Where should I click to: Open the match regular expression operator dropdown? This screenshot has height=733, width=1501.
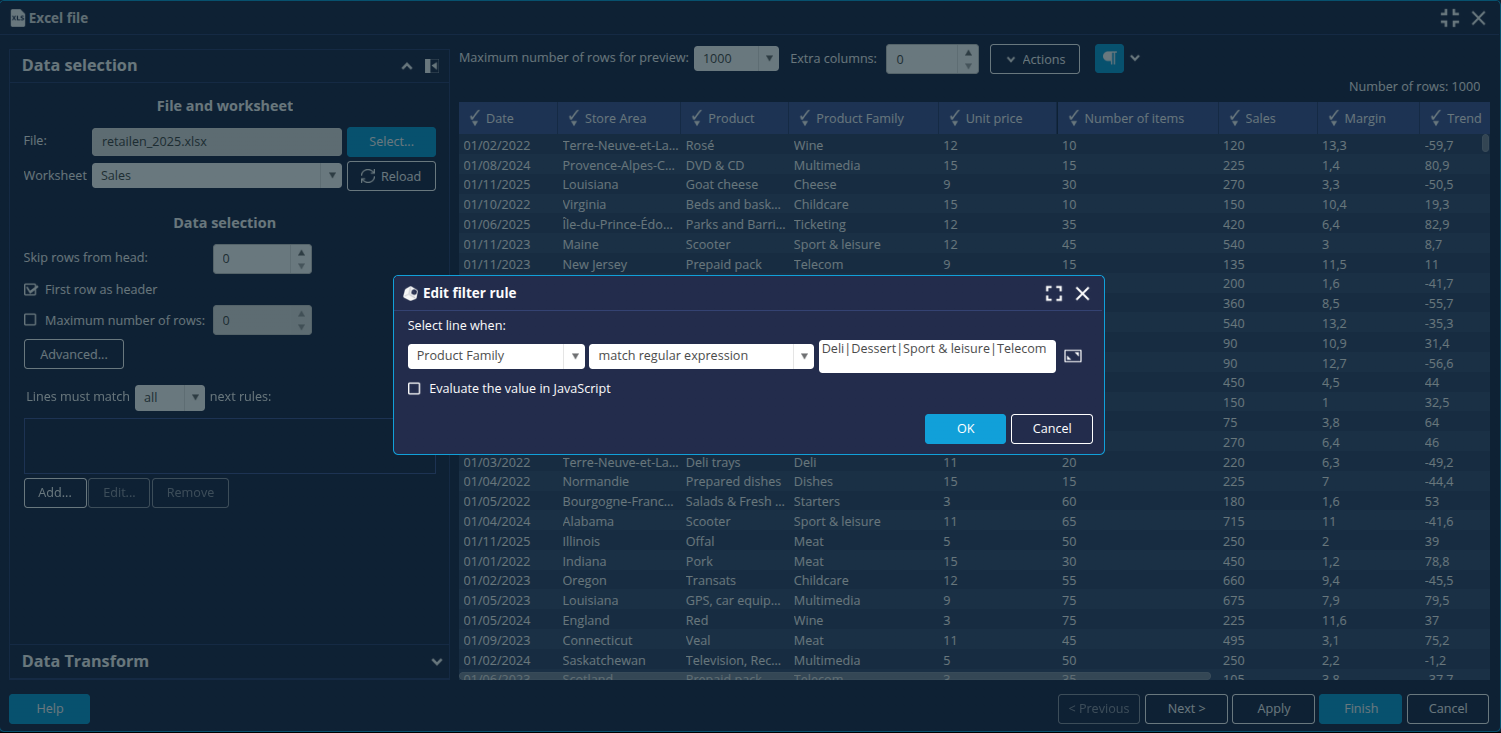(701, 356)
